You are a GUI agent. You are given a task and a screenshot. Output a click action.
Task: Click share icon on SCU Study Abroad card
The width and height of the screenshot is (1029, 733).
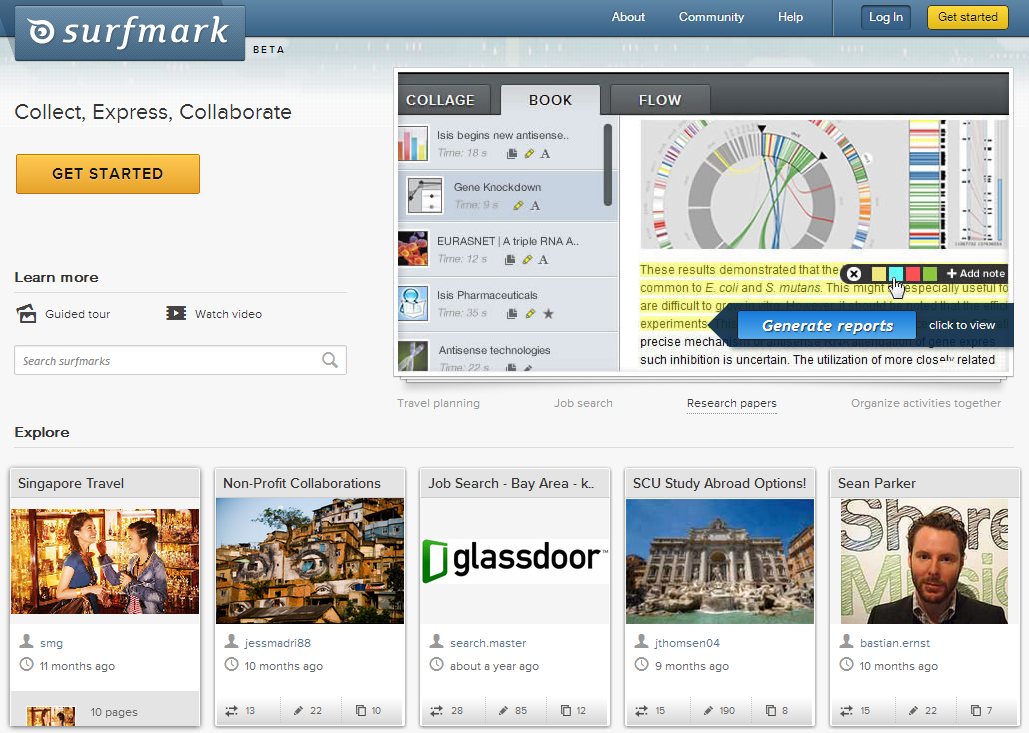[x=642, y=711]
